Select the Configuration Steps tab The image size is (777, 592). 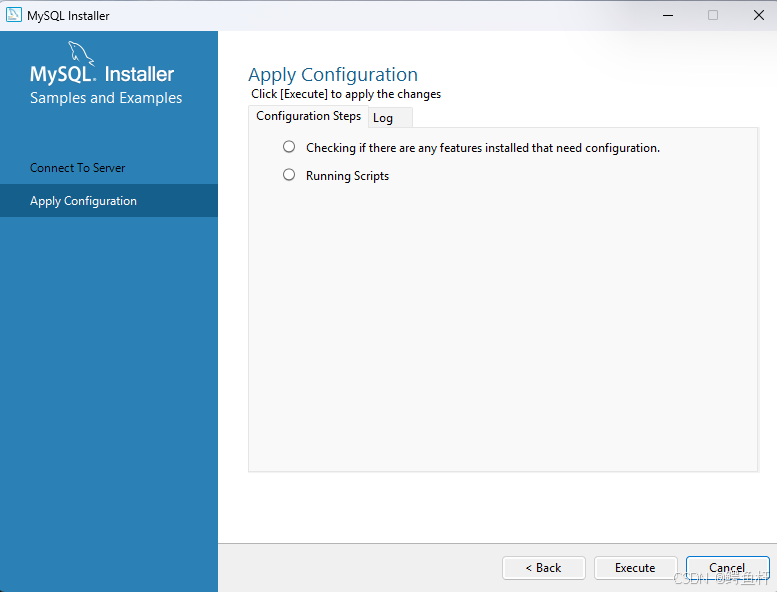(x=308, y=116)
